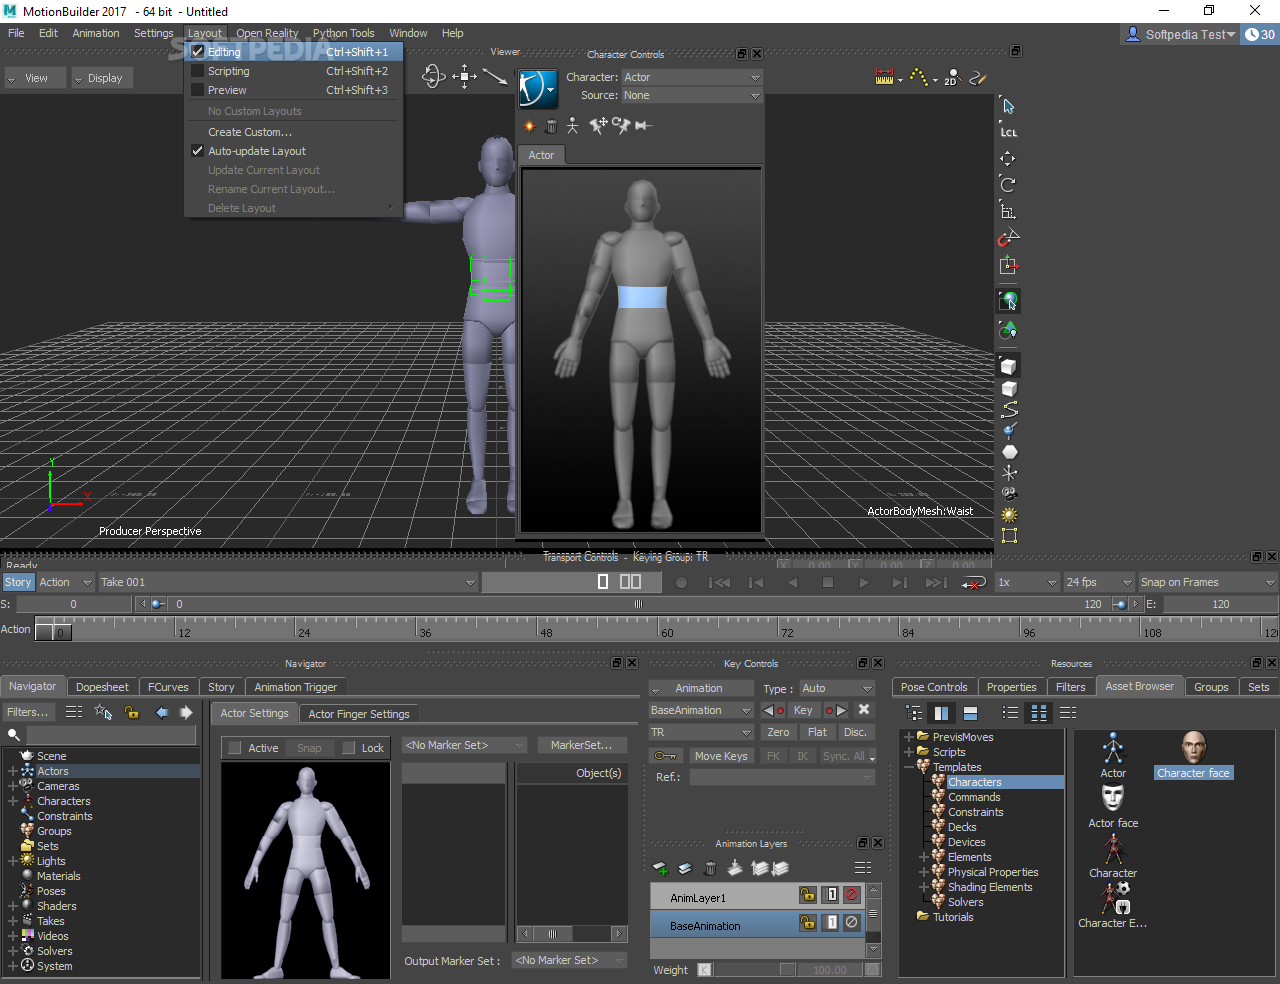
Task: Start playback with transport Play button
Action: 864,582
